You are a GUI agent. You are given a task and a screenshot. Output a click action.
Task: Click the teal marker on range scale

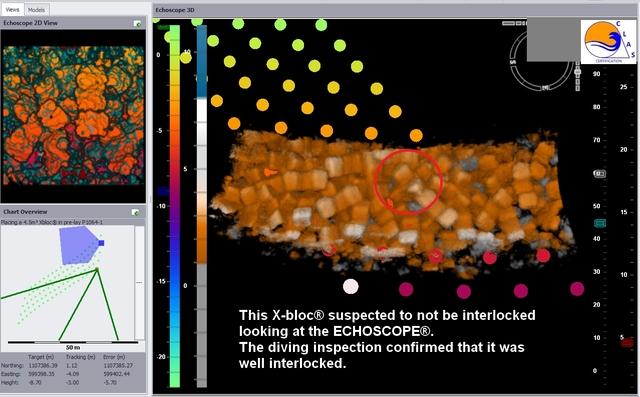pos(600,223)
